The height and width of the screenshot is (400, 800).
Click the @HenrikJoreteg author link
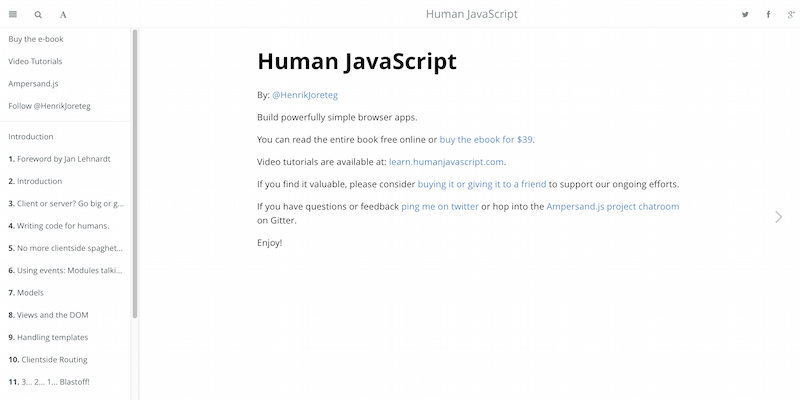[x=305, y=95]
